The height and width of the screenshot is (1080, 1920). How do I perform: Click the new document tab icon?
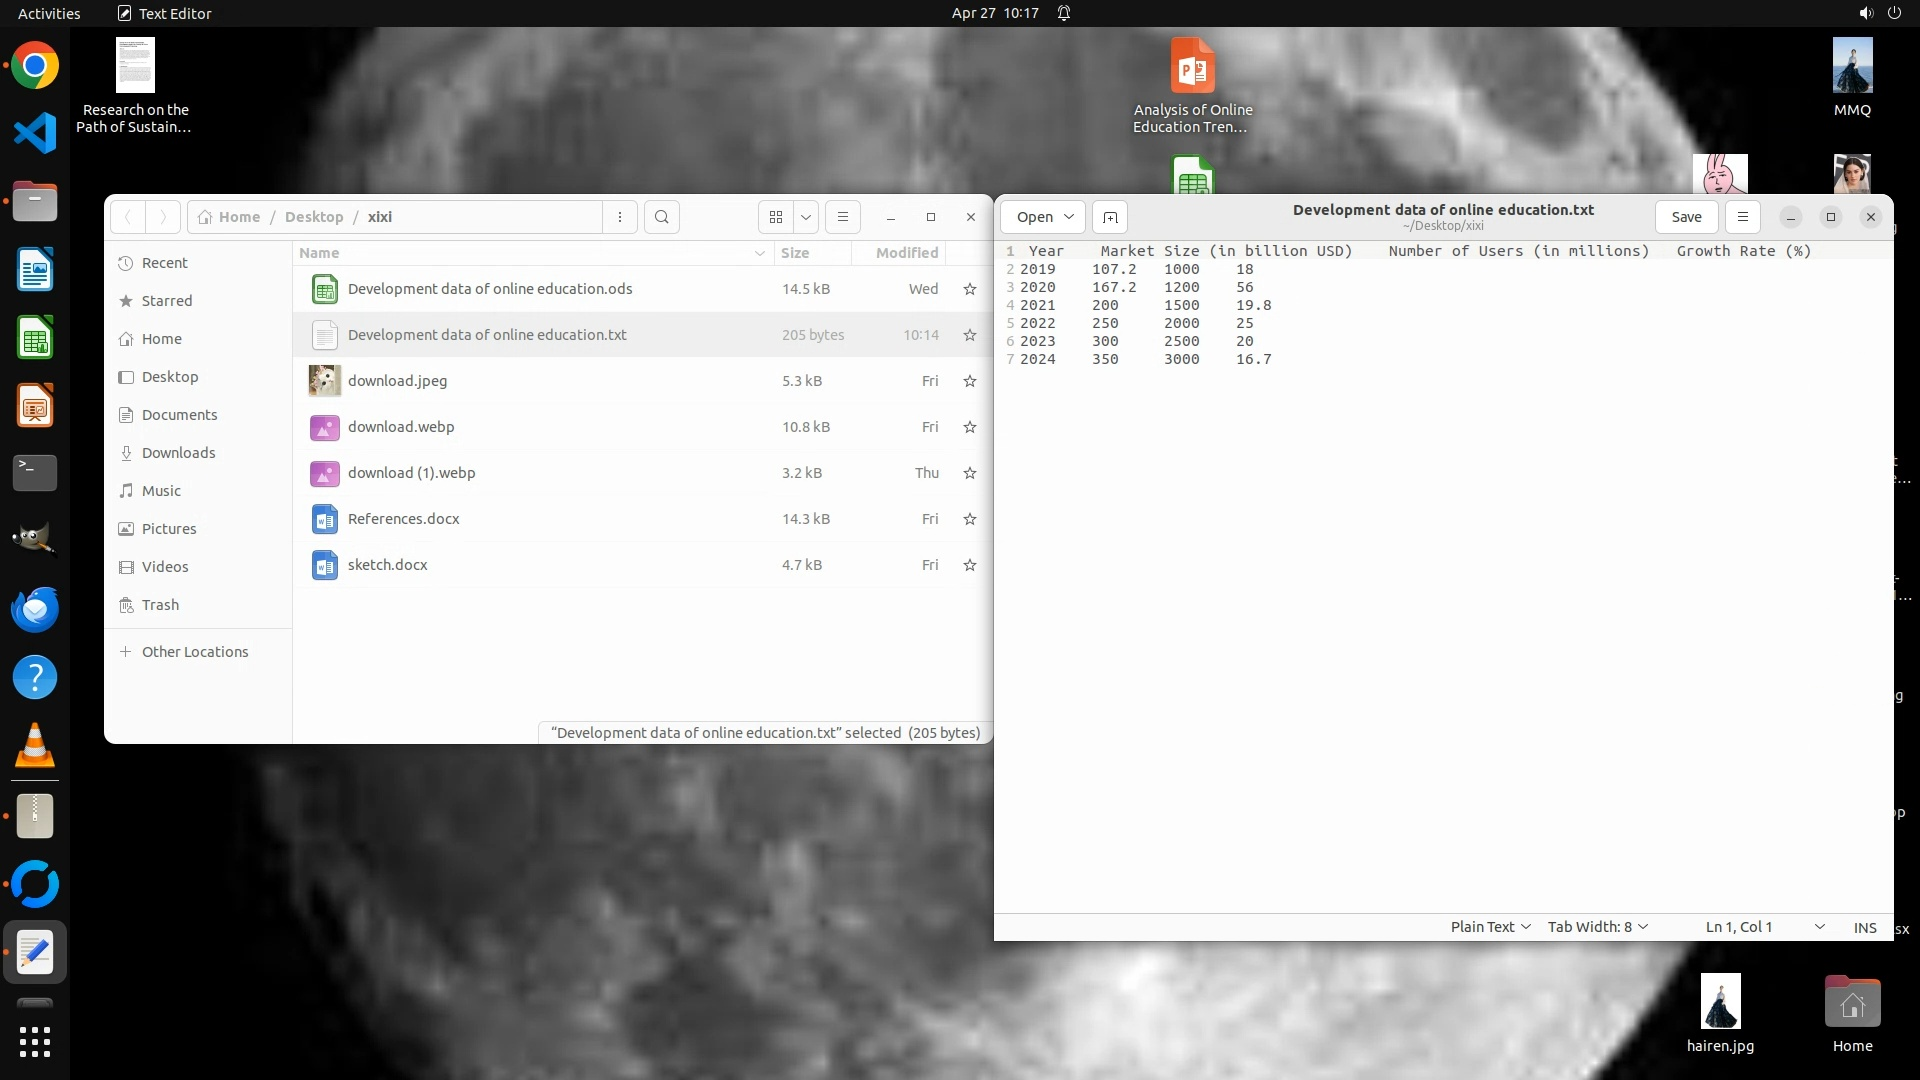[x=1110, y=217]
